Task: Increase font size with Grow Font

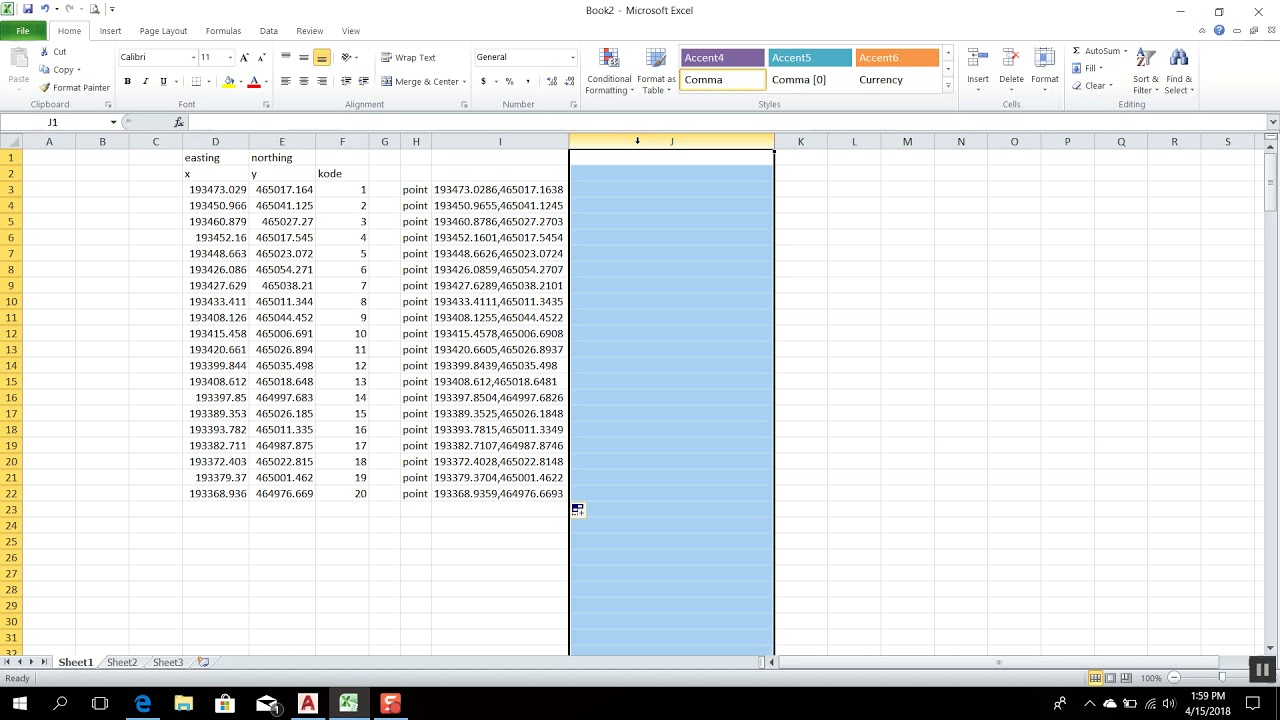Action: click(x=245, y=57)
